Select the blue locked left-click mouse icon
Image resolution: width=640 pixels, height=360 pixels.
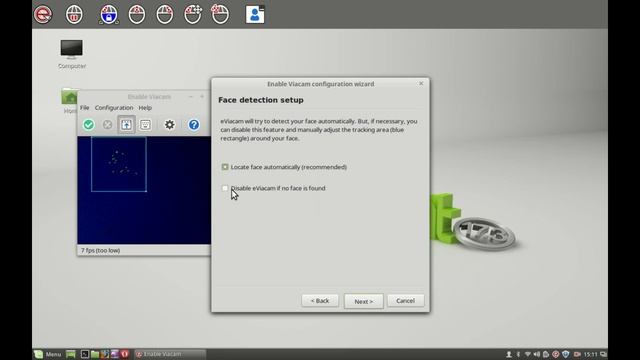tap(109, 14)
